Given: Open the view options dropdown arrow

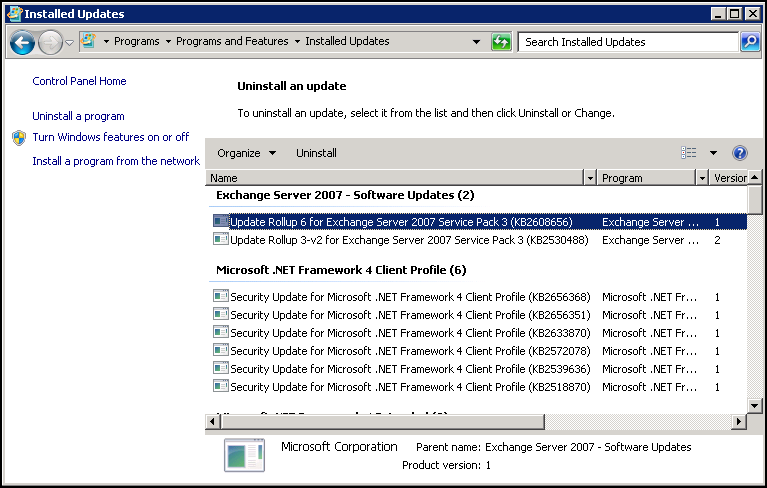Looking at the screenshot, I should [713, 153].
